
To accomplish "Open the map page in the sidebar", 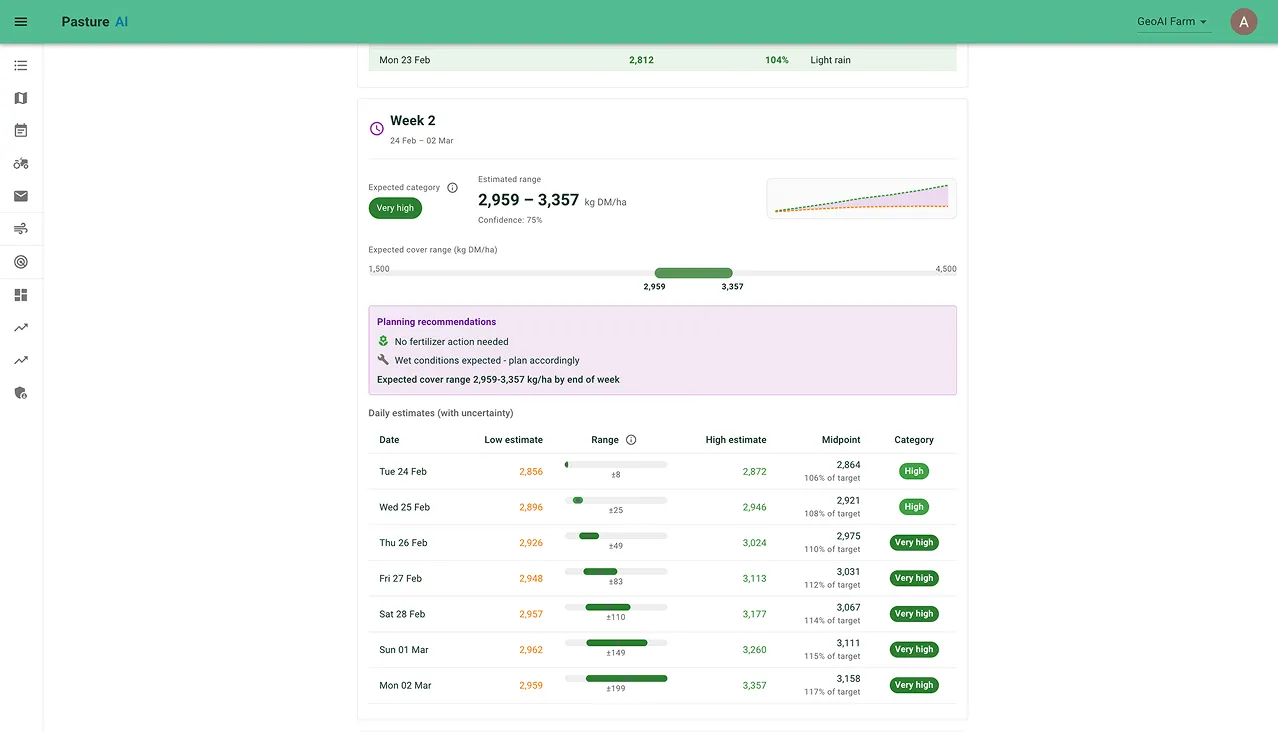I will 21,98.
